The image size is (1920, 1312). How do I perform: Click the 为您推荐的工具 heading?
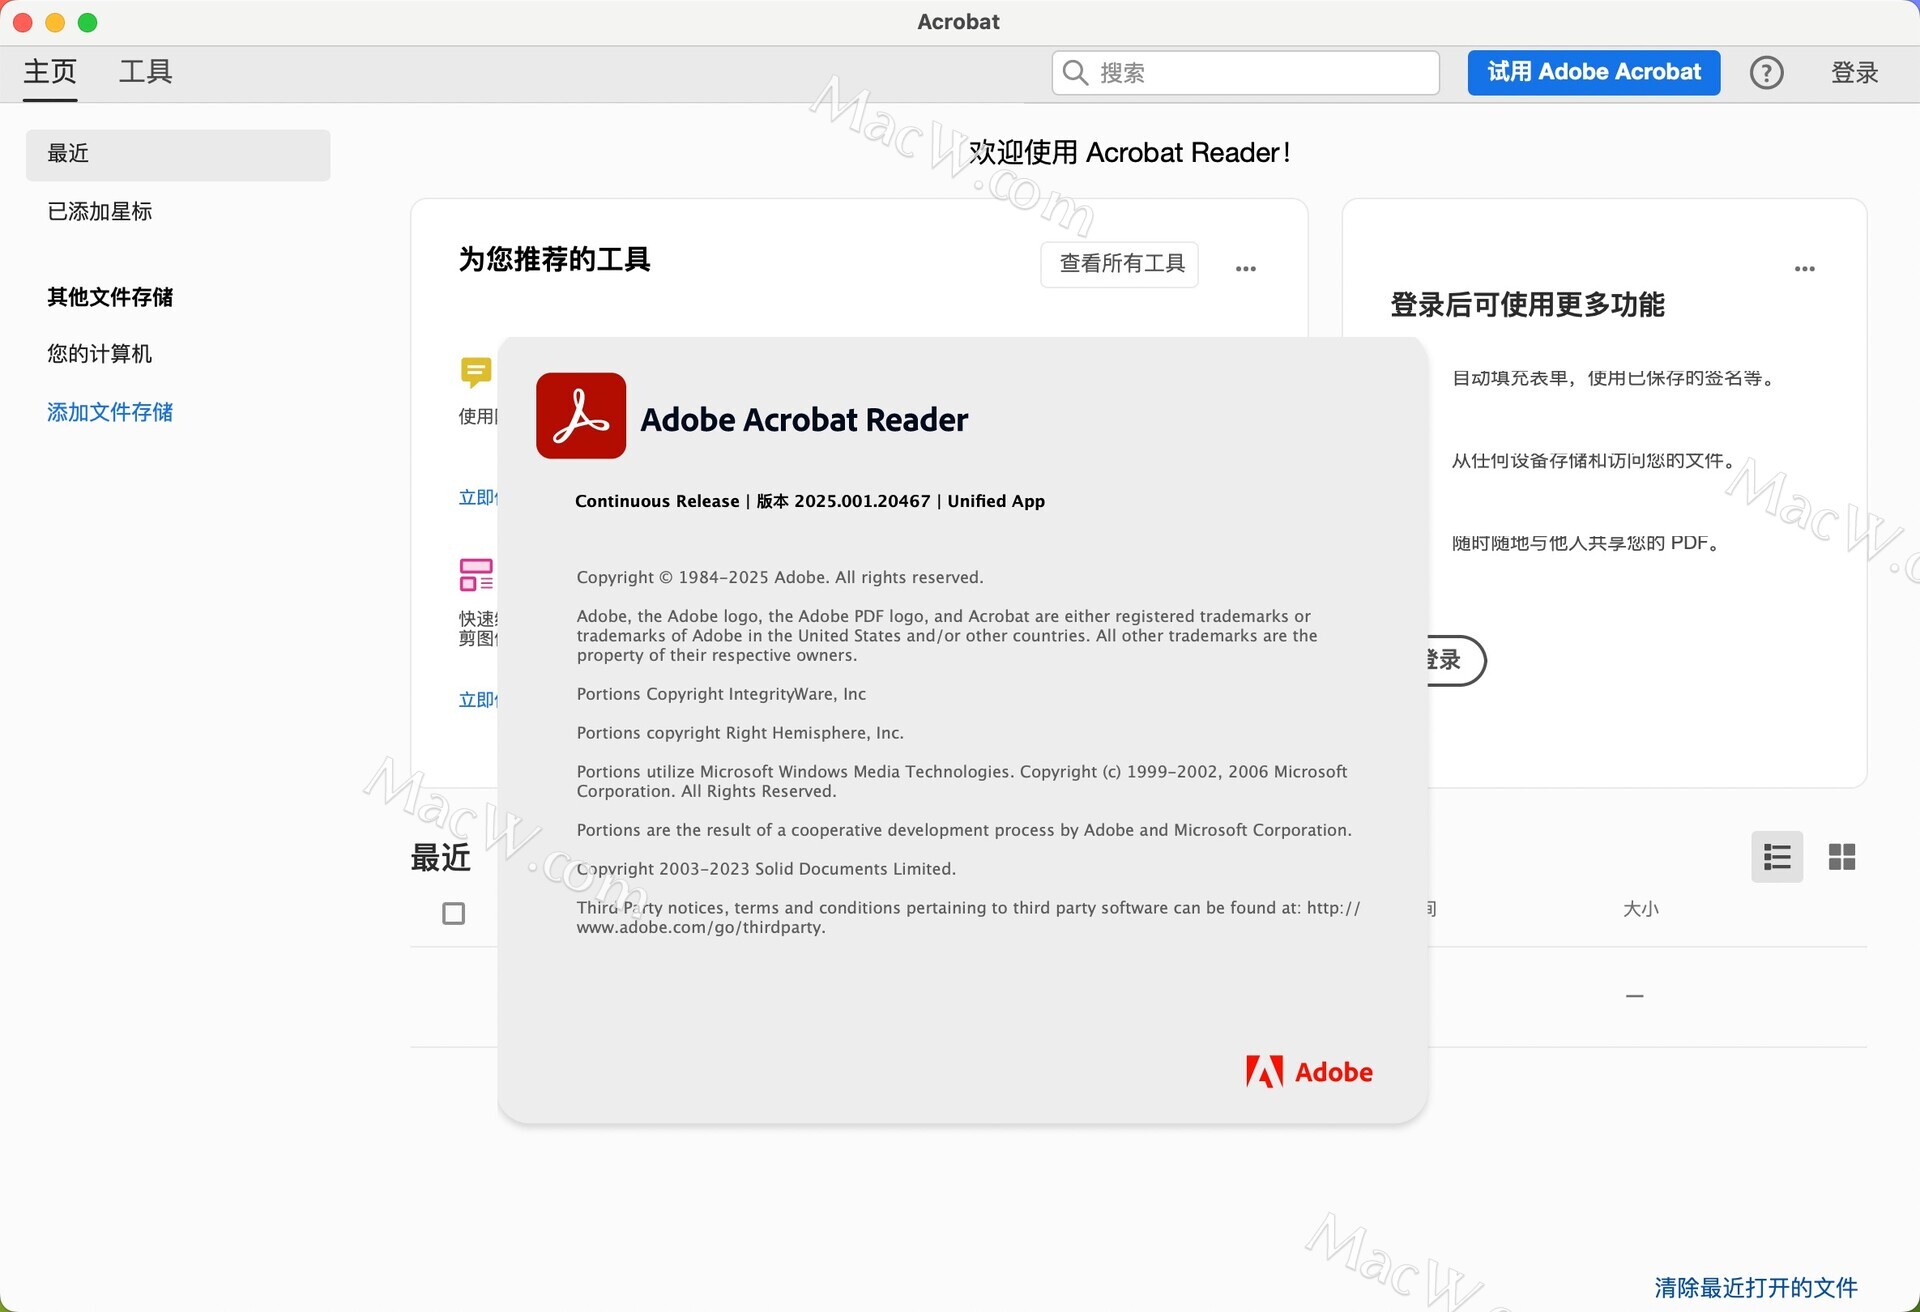555,260
